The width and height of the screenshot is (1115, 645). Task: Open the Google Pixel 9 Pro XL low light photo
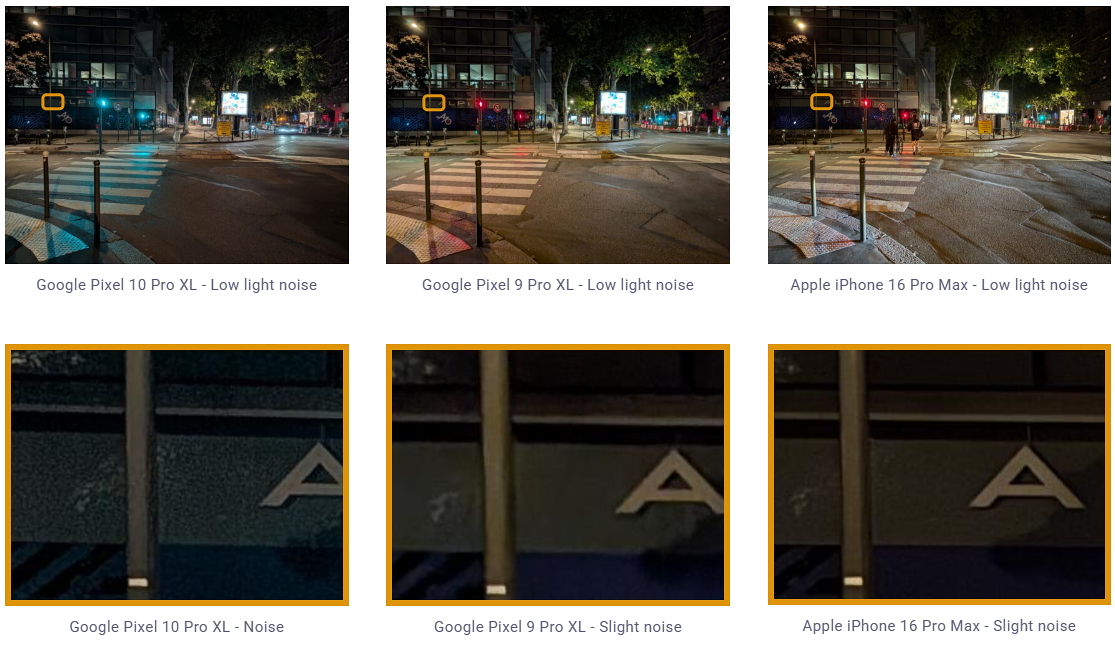pyautogui.click(x=558, y=135)
